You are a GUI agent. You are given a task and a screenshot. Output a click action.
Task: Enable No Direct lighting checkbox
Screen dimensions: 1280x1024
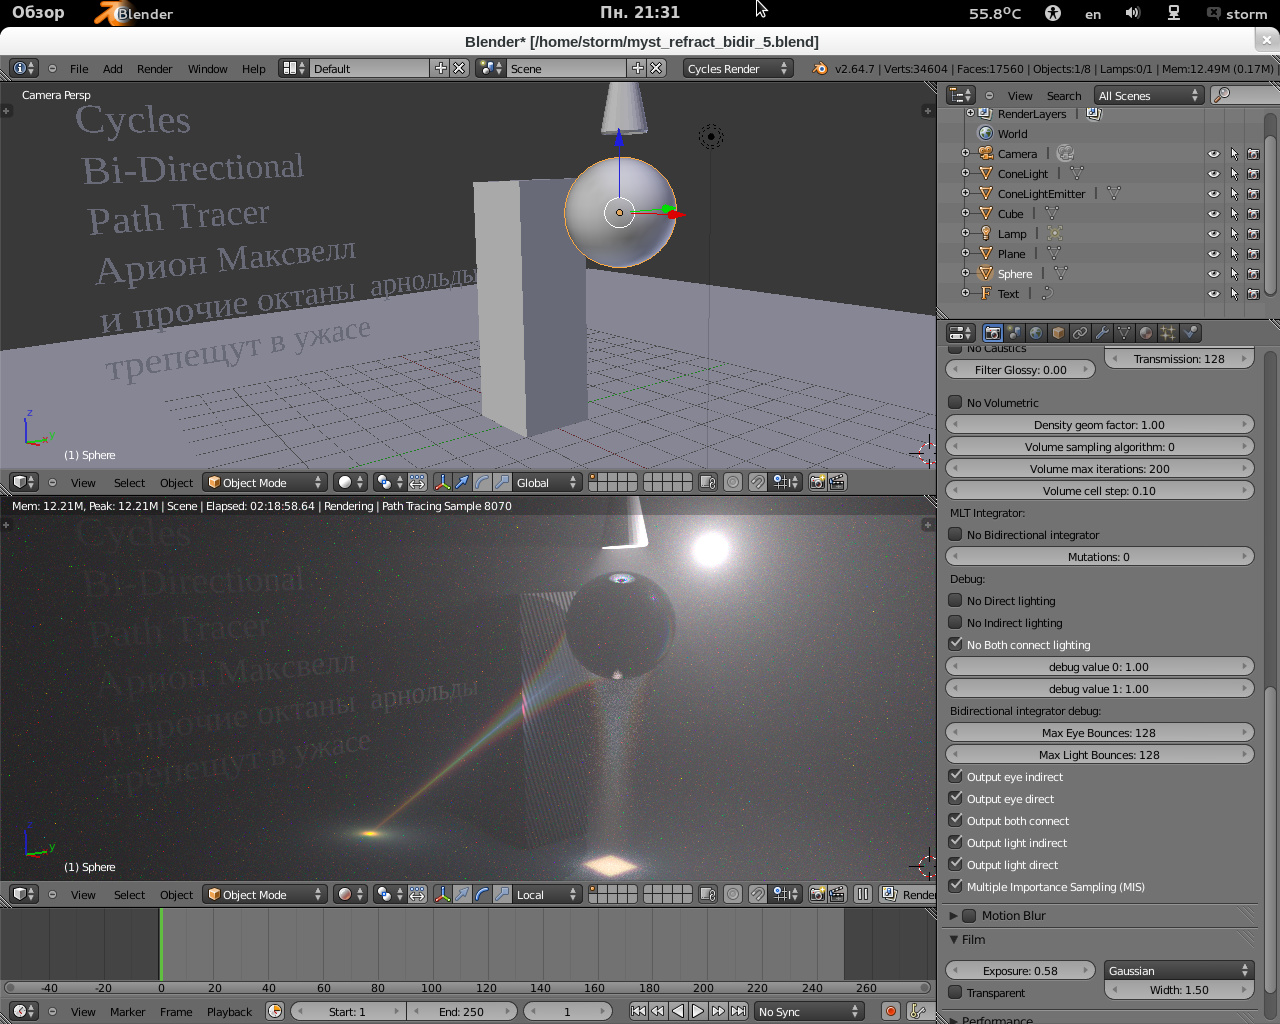coord(955,600)
